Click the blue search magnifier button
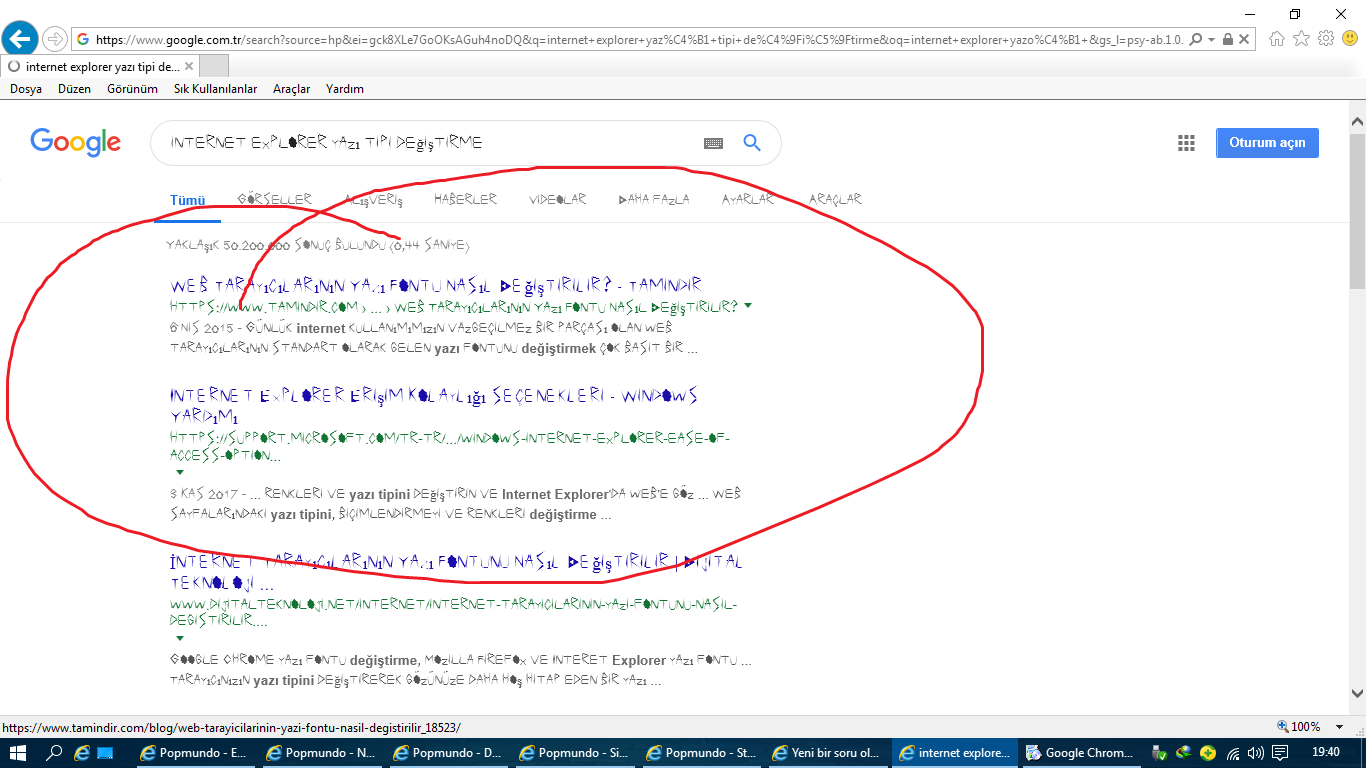The image size is (1366, 768). coord(753,143)
